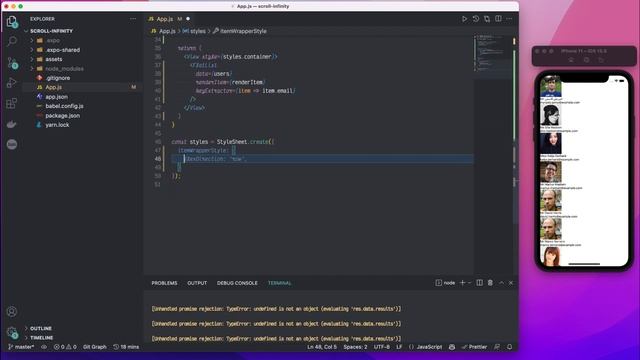This screenshot has height=360, width=640.
Task: Close the terminal panel
Action: [511, 283]
